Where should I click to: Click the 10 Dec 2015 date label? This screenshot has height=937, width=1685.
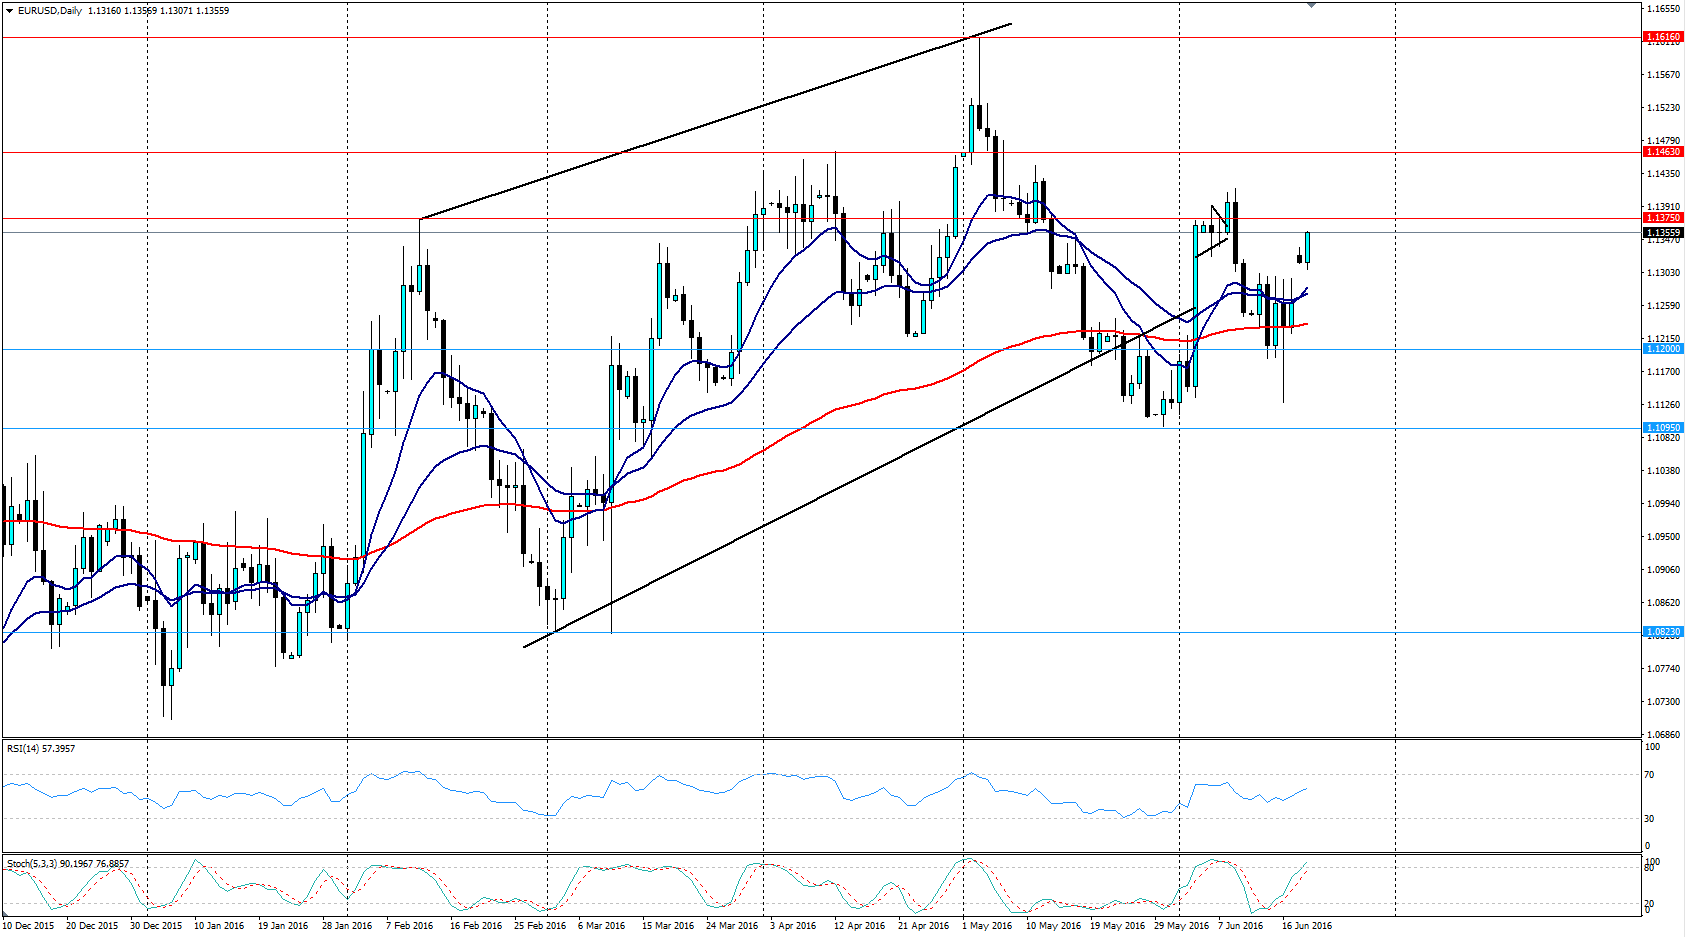coord(28,926)
